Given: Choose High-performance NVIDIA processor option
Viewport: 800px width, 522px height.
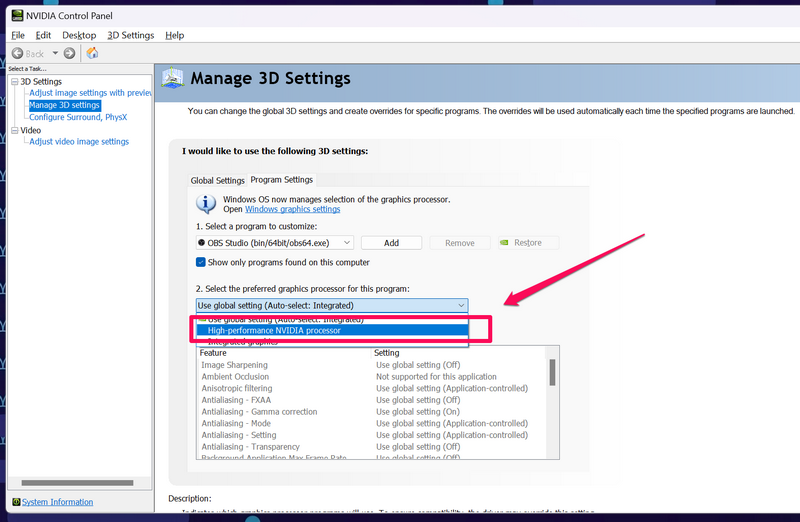Looking at the screenshot, I should (x=332, y=331).
